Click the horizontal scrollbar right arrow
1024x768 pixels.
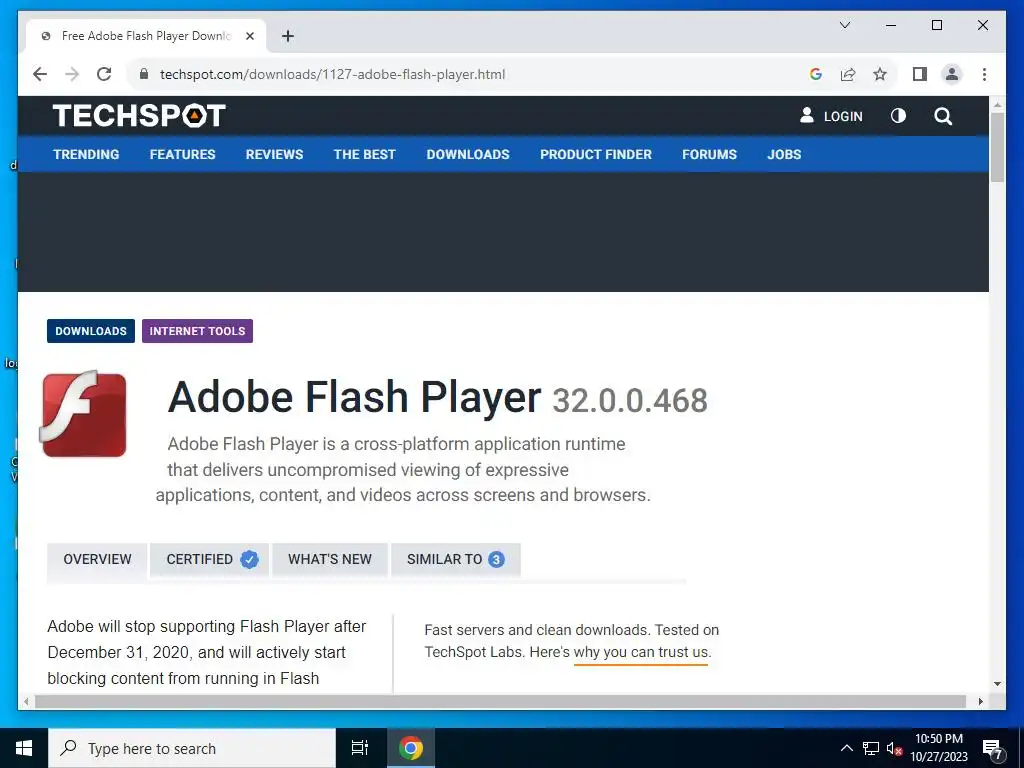coord(980,701)
